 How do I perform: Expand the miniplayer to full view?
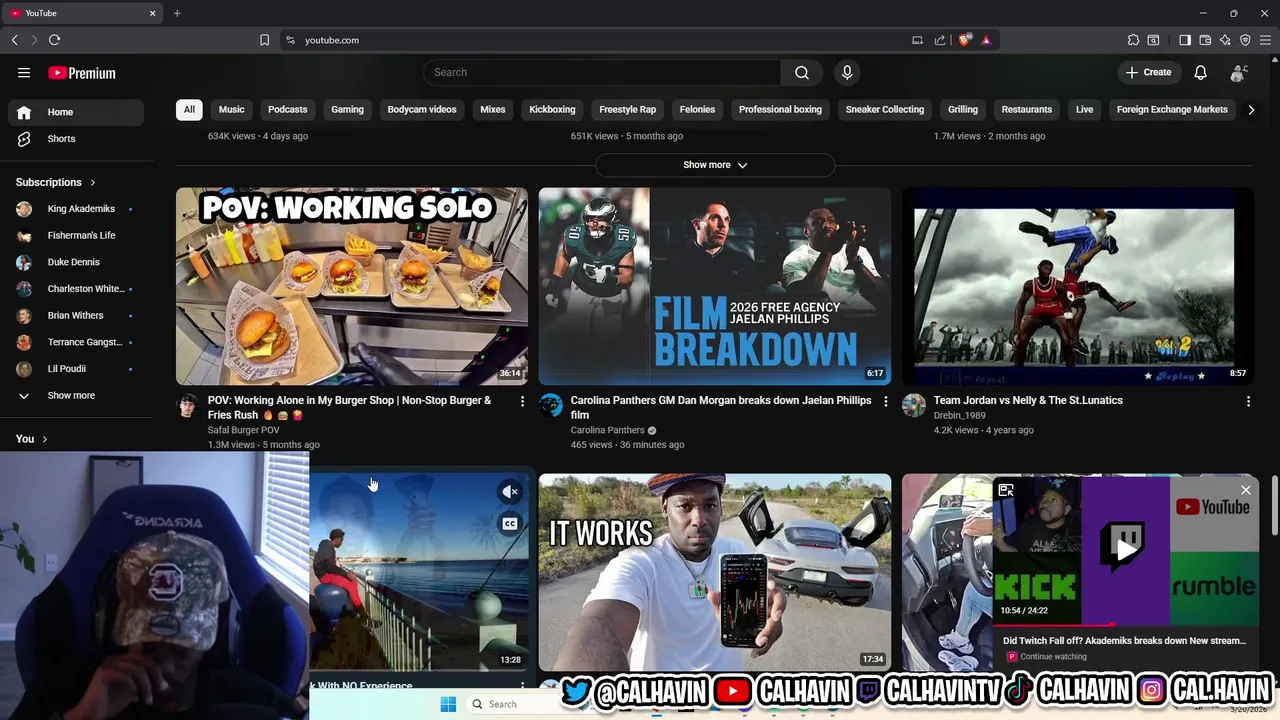click(x=1006, y=490)
